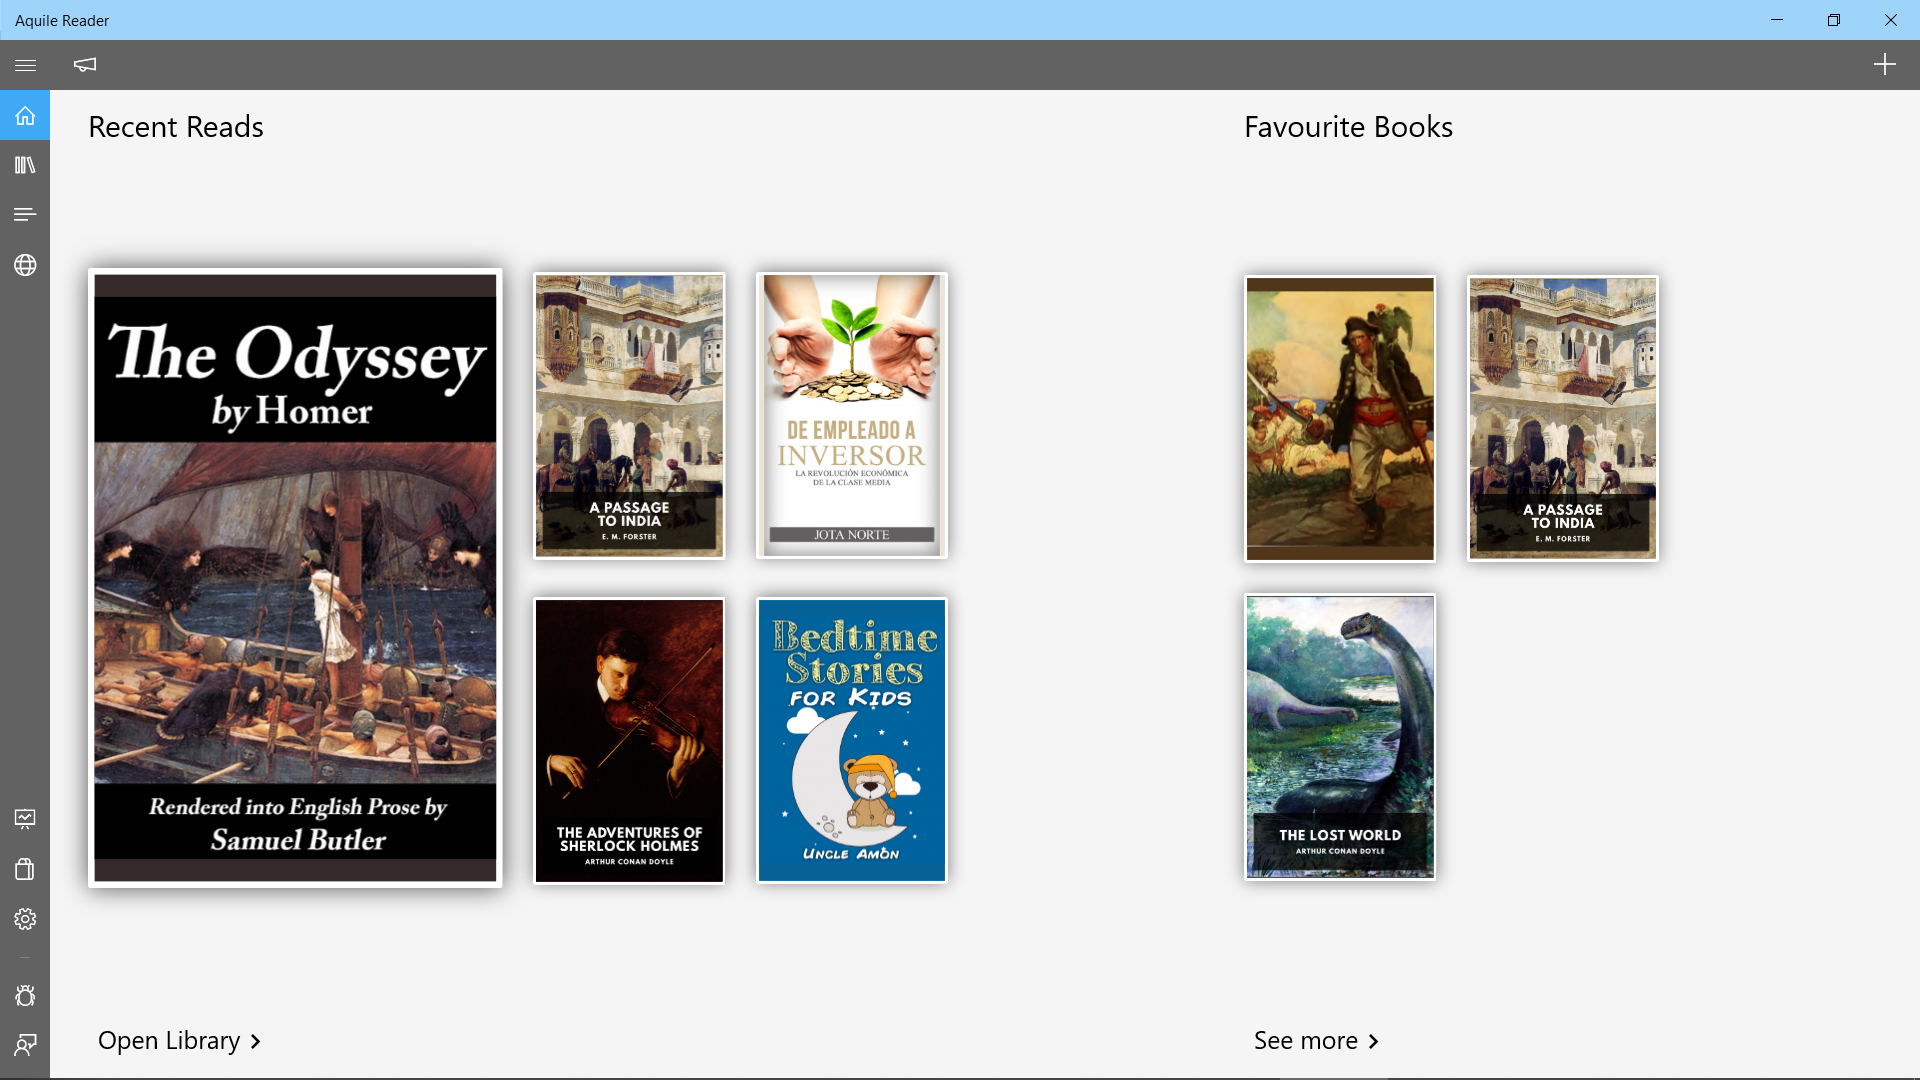Open A Passage to India in Recent Reads
The image size is (1920, 1080).
(x=629, y=416)
